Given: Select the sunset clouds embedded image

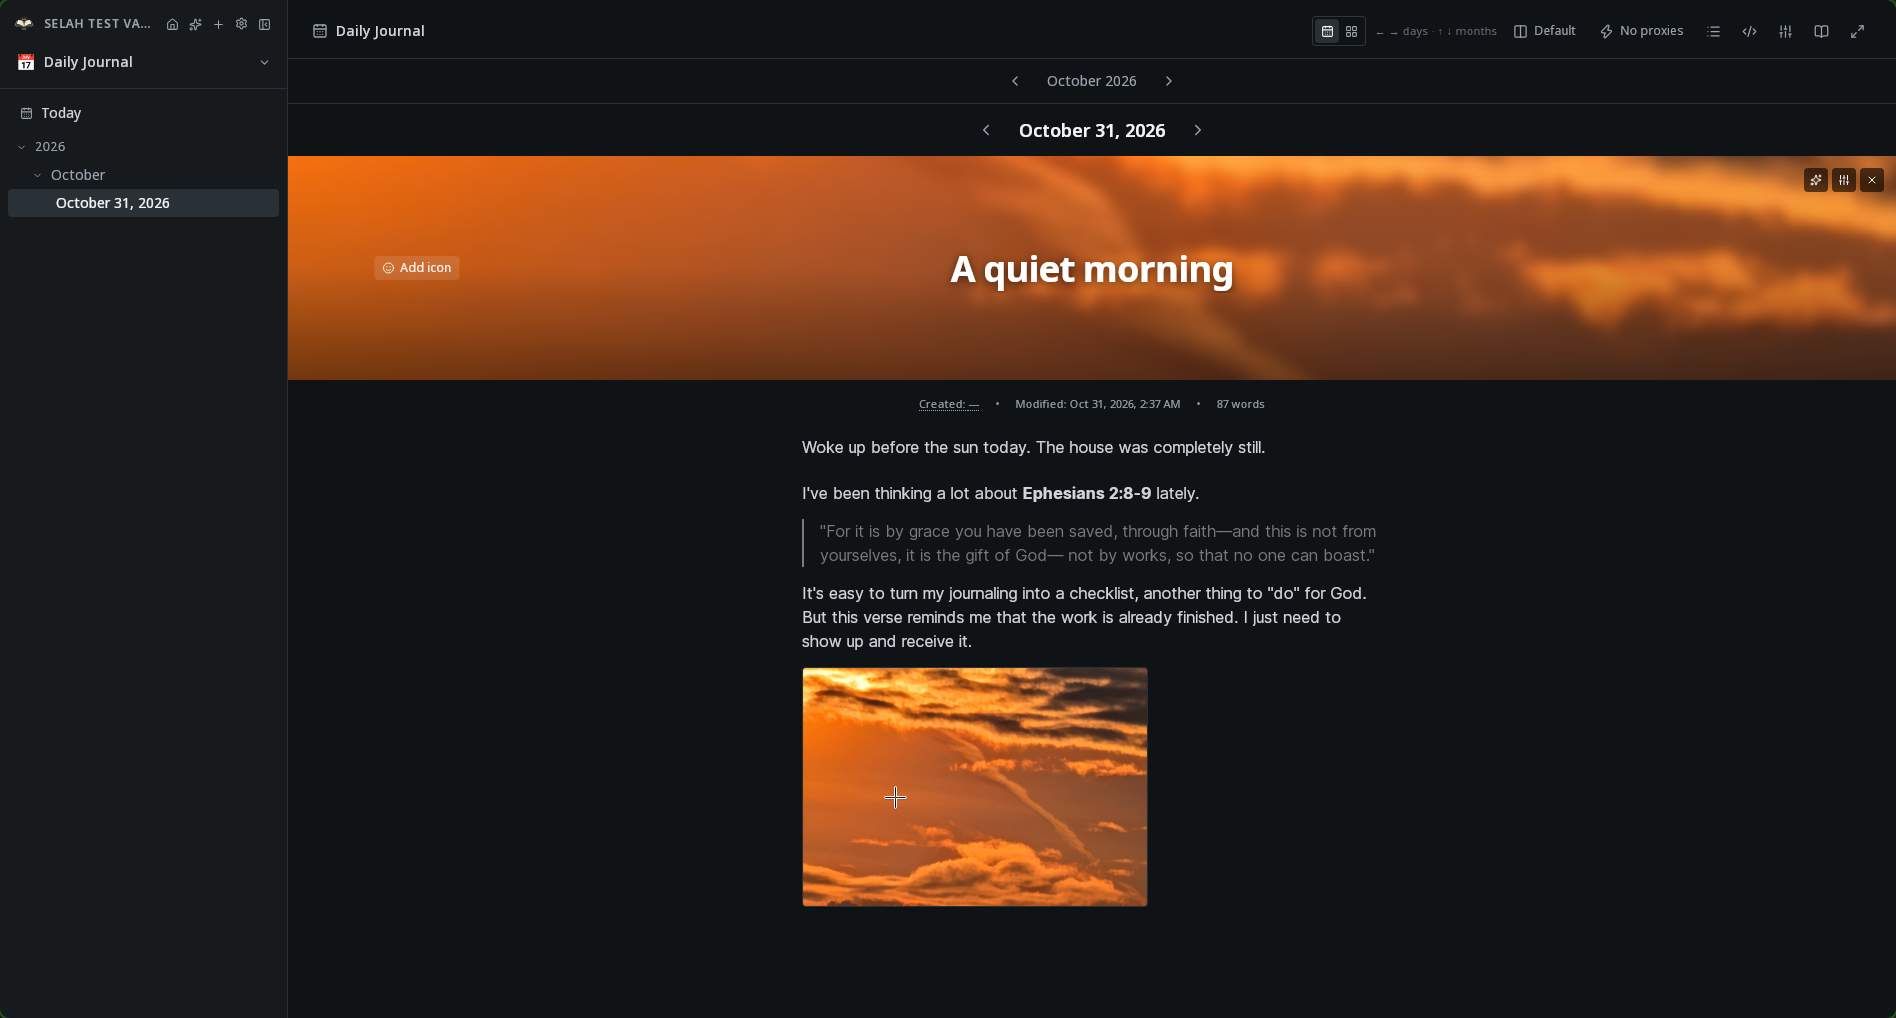Looking at the screenshot, I should [975, 787].
